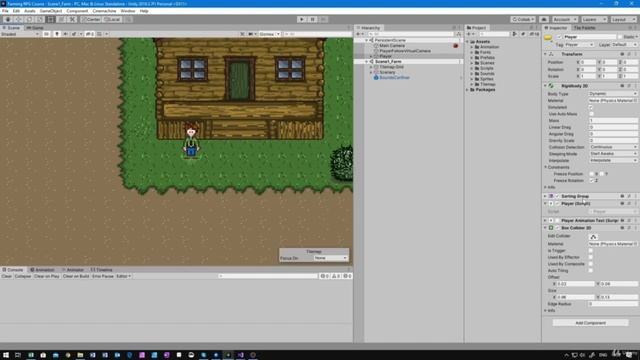This screenshot has width=640, height=360.
Task: Open the Sleeping Mode dropdown
Action: click(x=613, y=154)
